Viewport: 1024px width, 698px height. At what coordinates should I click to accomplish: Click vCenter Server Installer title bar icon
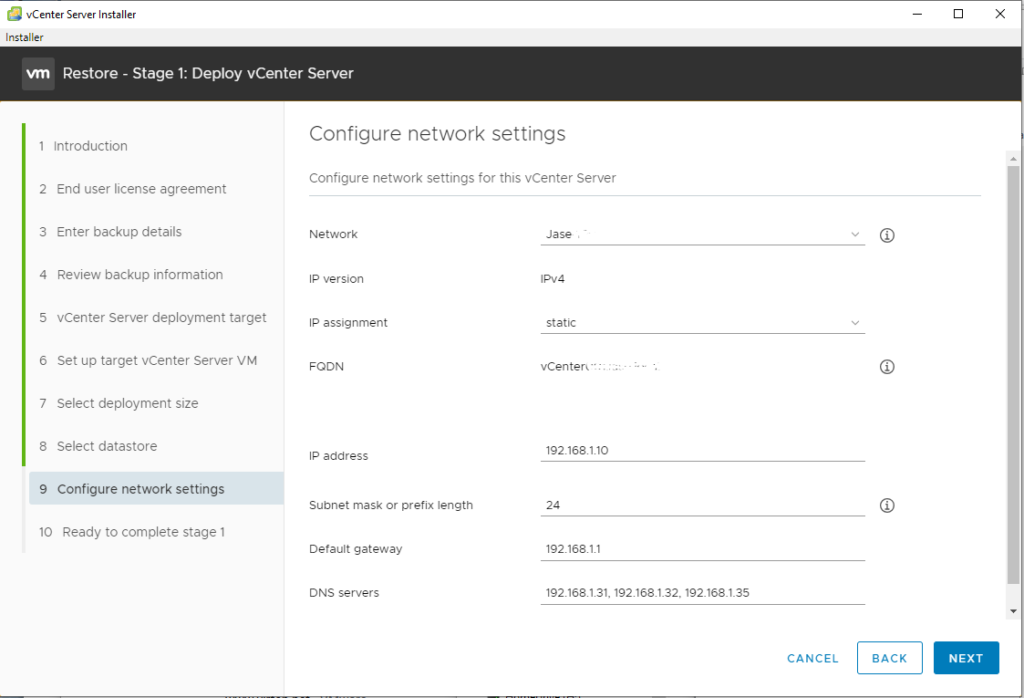14,14
